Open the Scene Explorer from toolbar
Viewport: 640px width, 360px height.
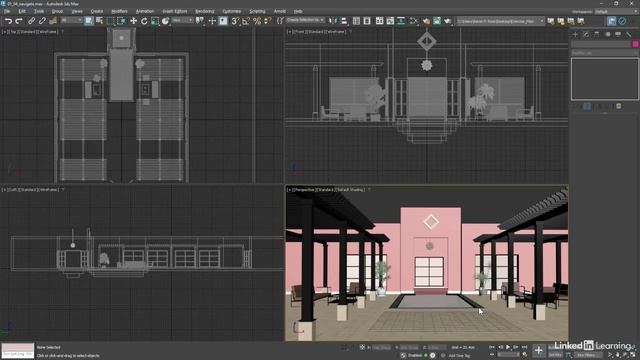pos(356,21)
